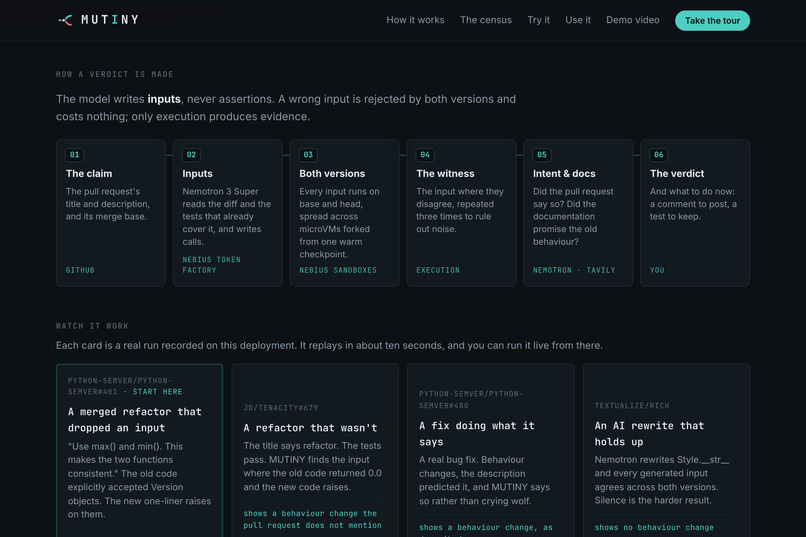This screenshot has width=806, height=537.
Task: Click the EXECUTION tag label
Action: tap(438, 270)
